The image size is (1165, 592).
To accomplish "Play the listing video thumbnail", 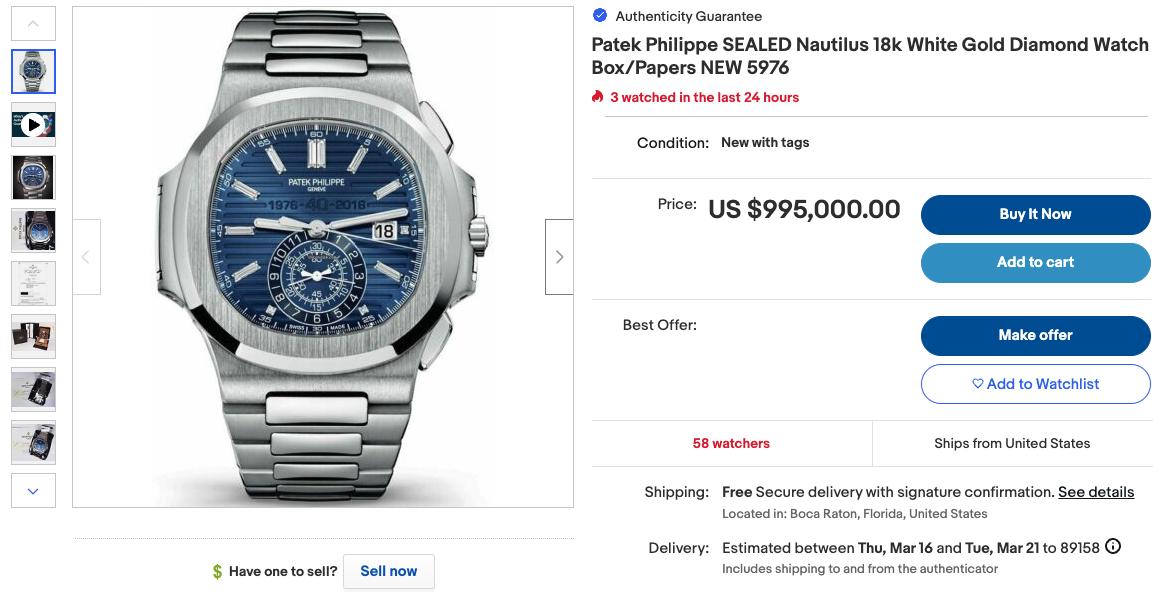I will (x=33, y=125).
